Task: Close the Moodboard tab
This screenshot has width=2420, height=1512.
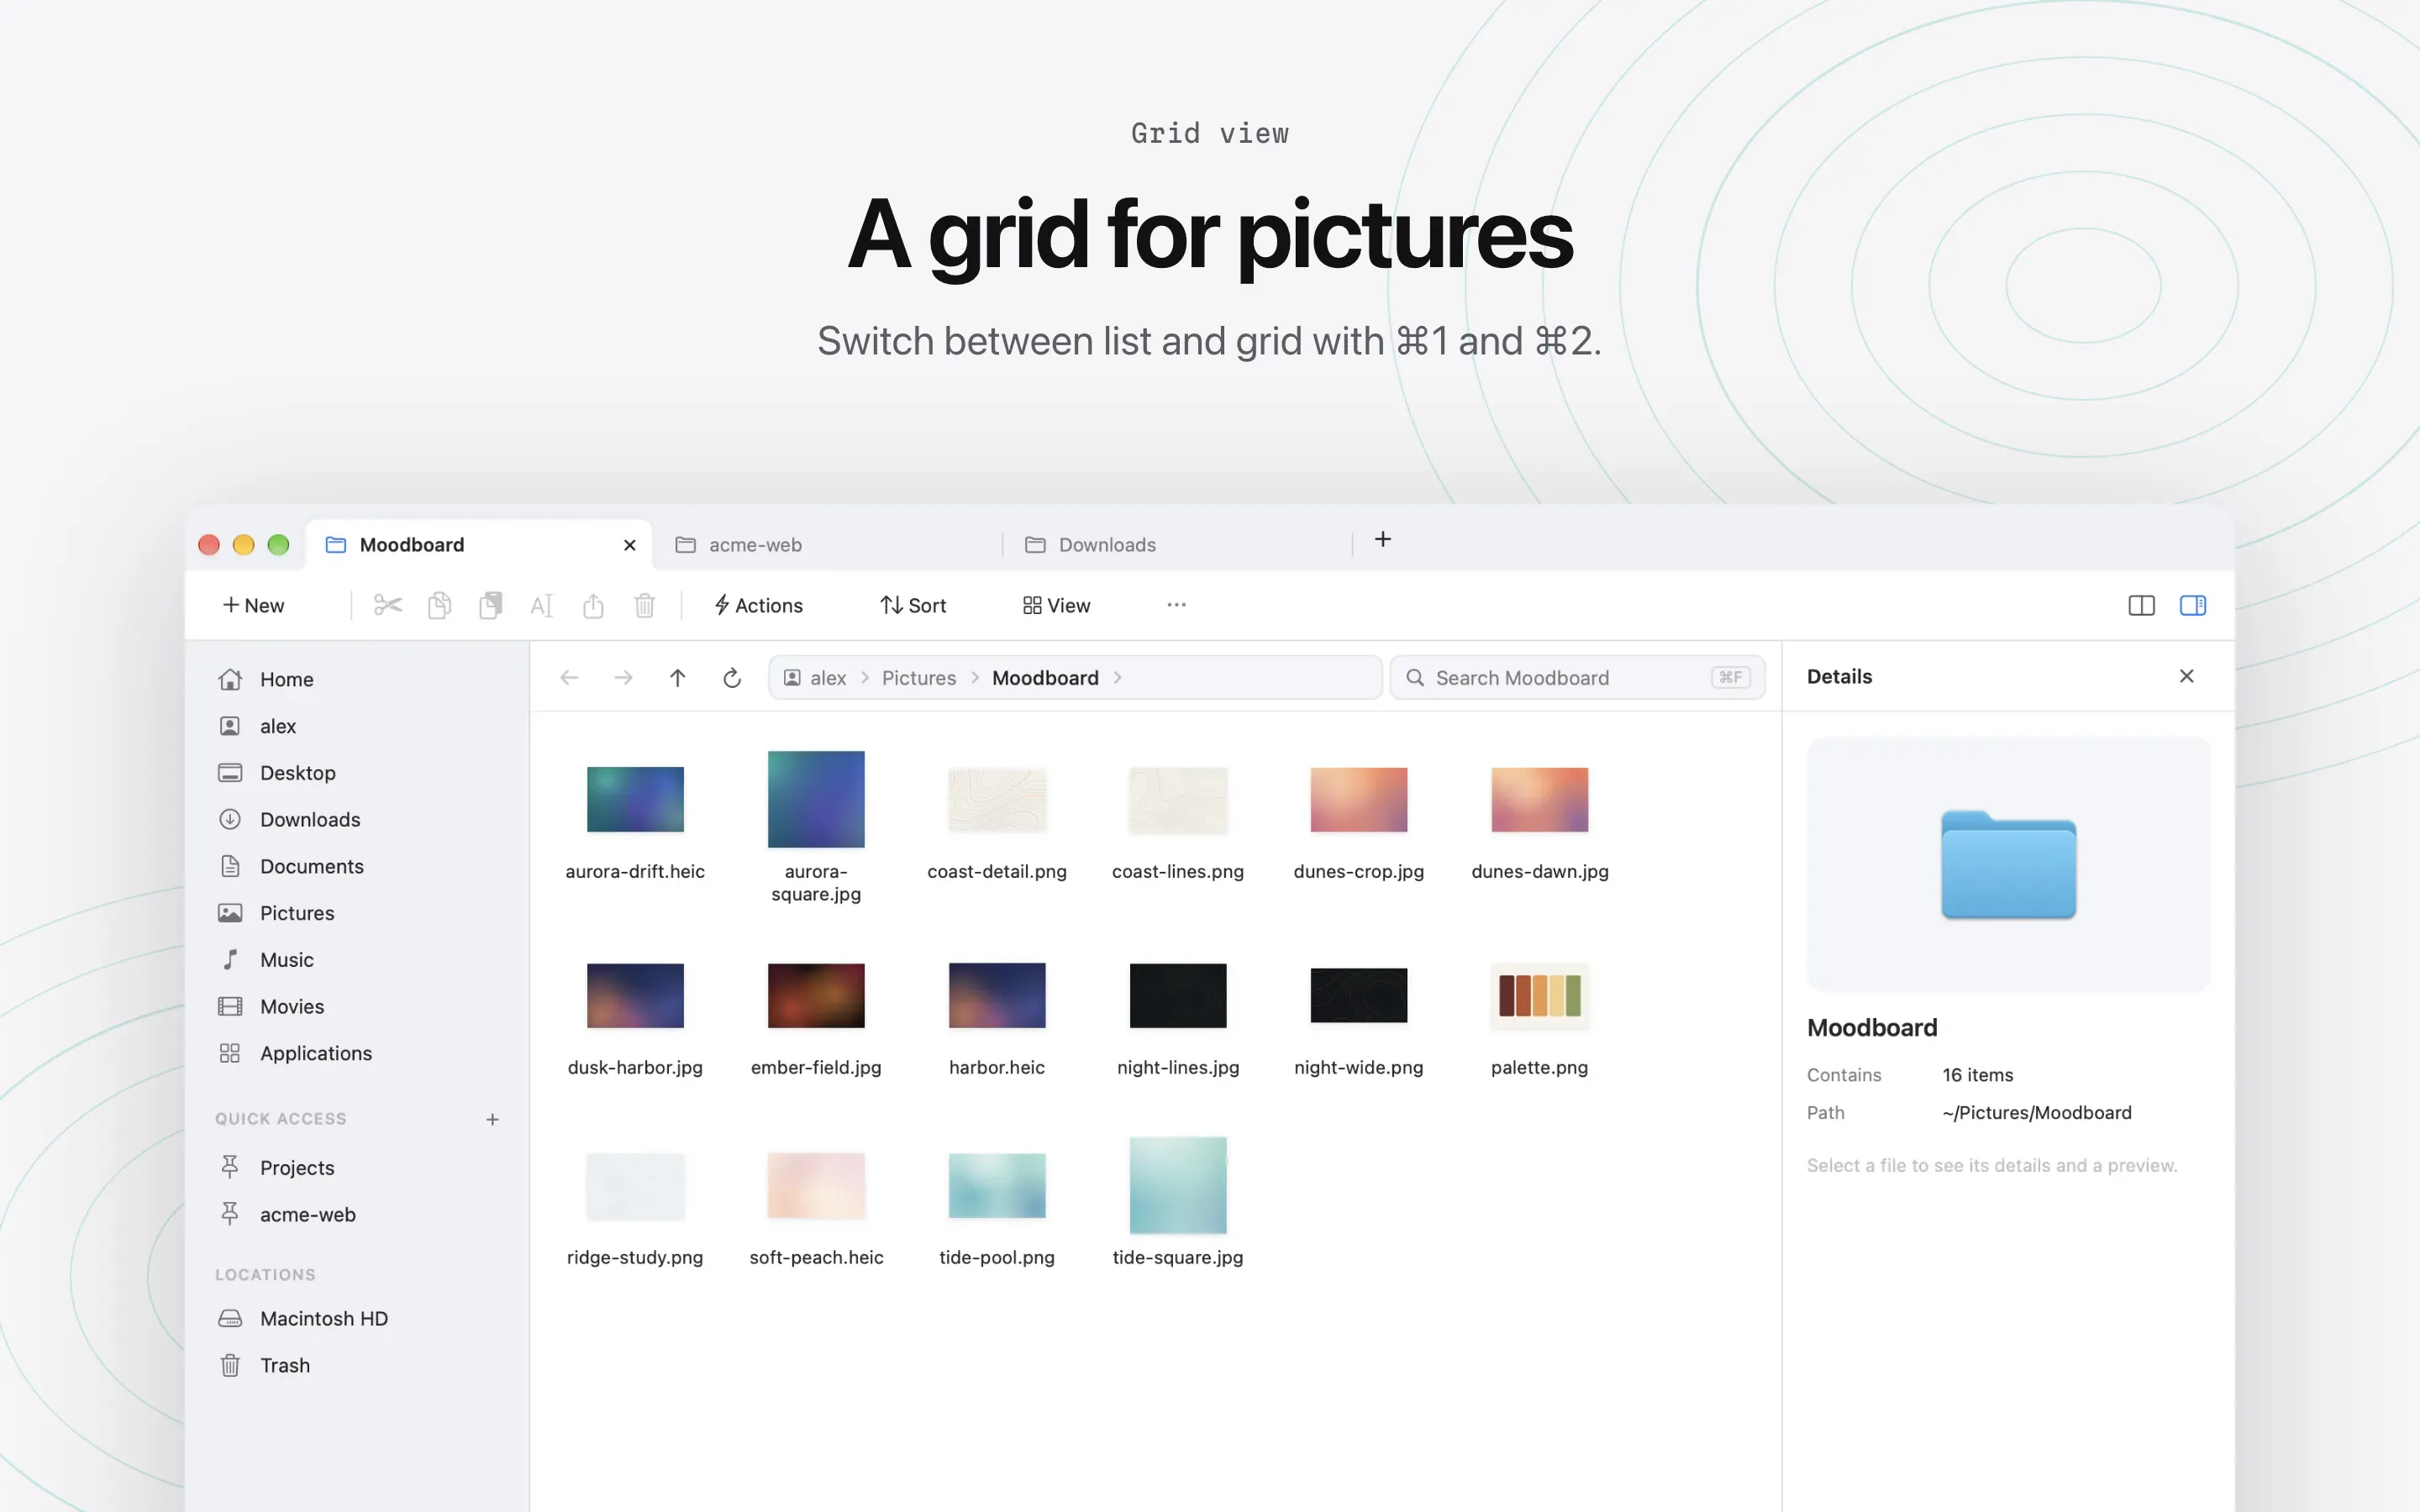Action: coord(630,545)
